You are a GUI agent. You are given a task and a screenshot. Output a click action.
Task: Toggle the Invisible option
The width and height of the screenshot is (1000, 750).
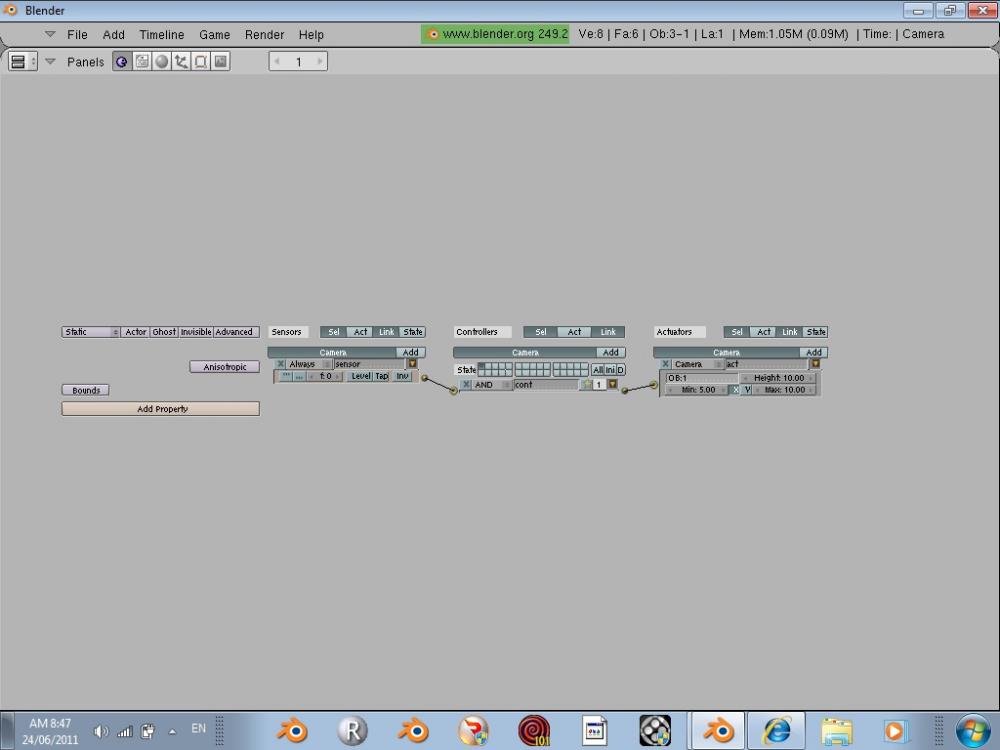pos(196,332)
